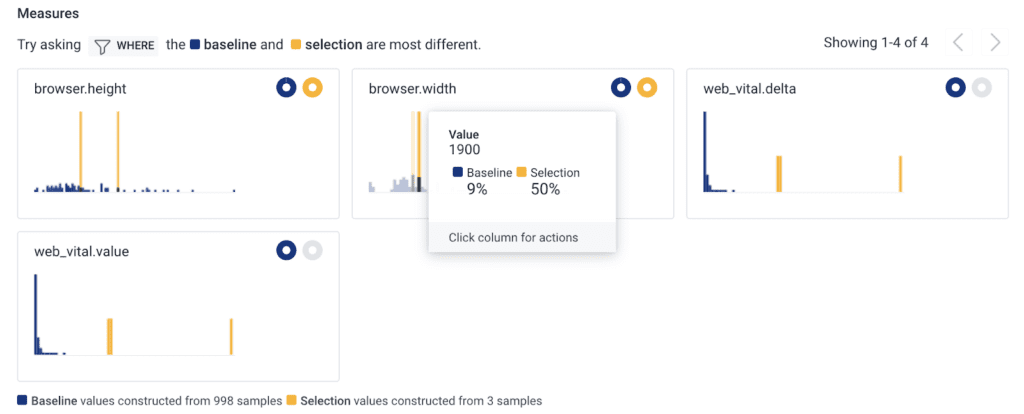Click the orange selection swatch in tooltip

pos(521,173)
